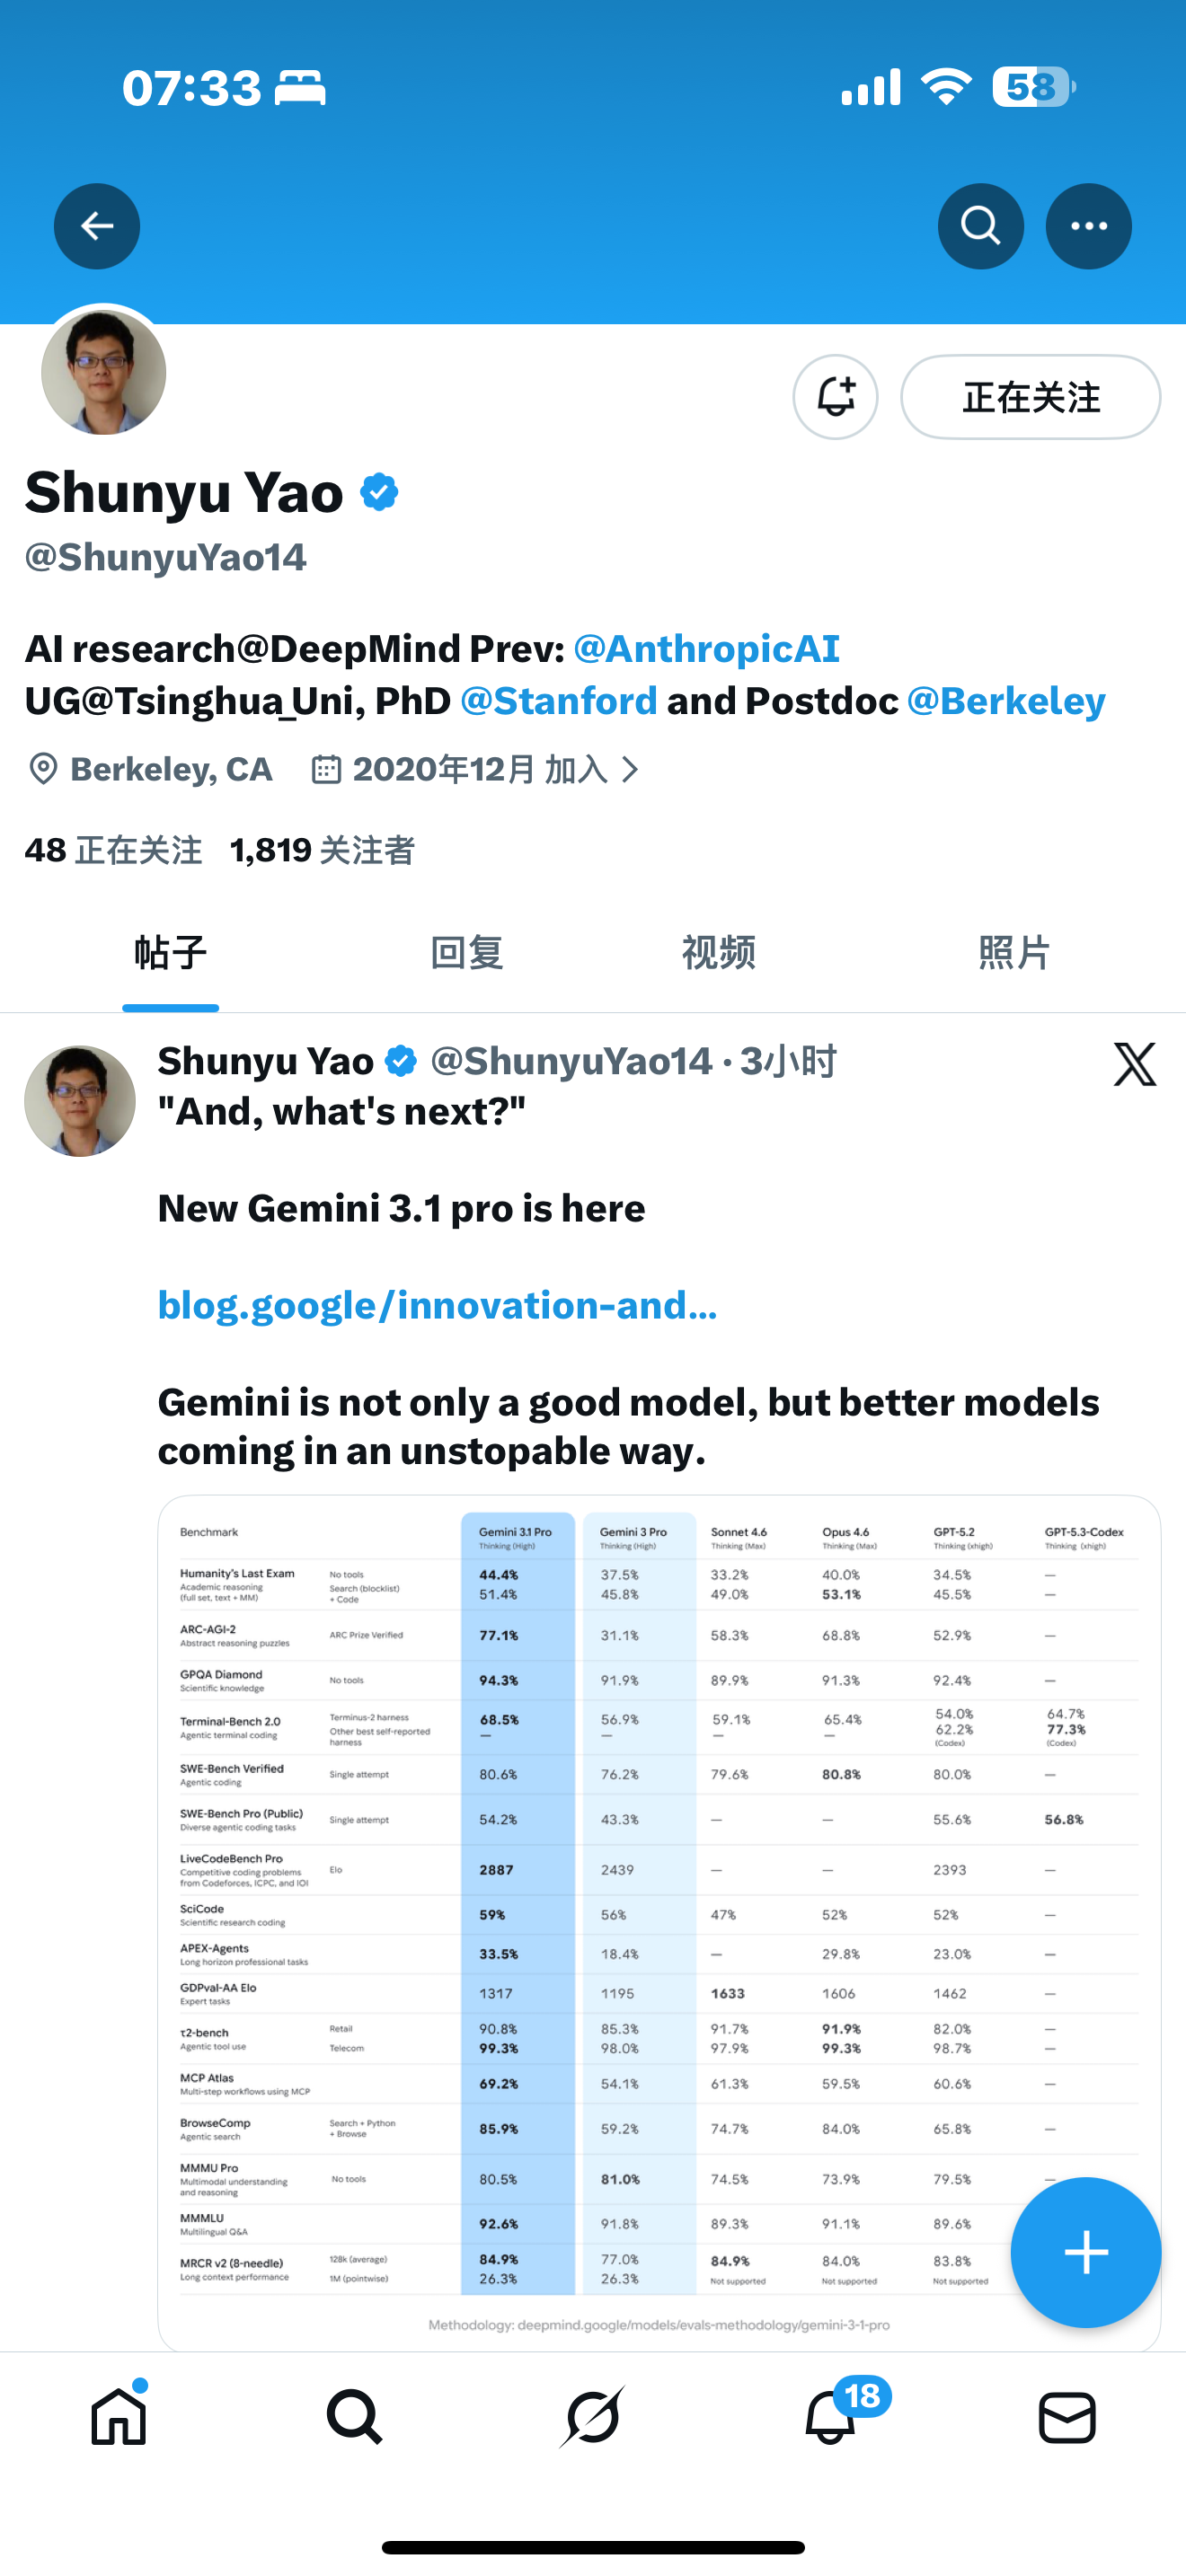This screenshot has width=1186, height=2576.
Task: Toggle the 正在关注 following button
Action: click(1030, 397)
